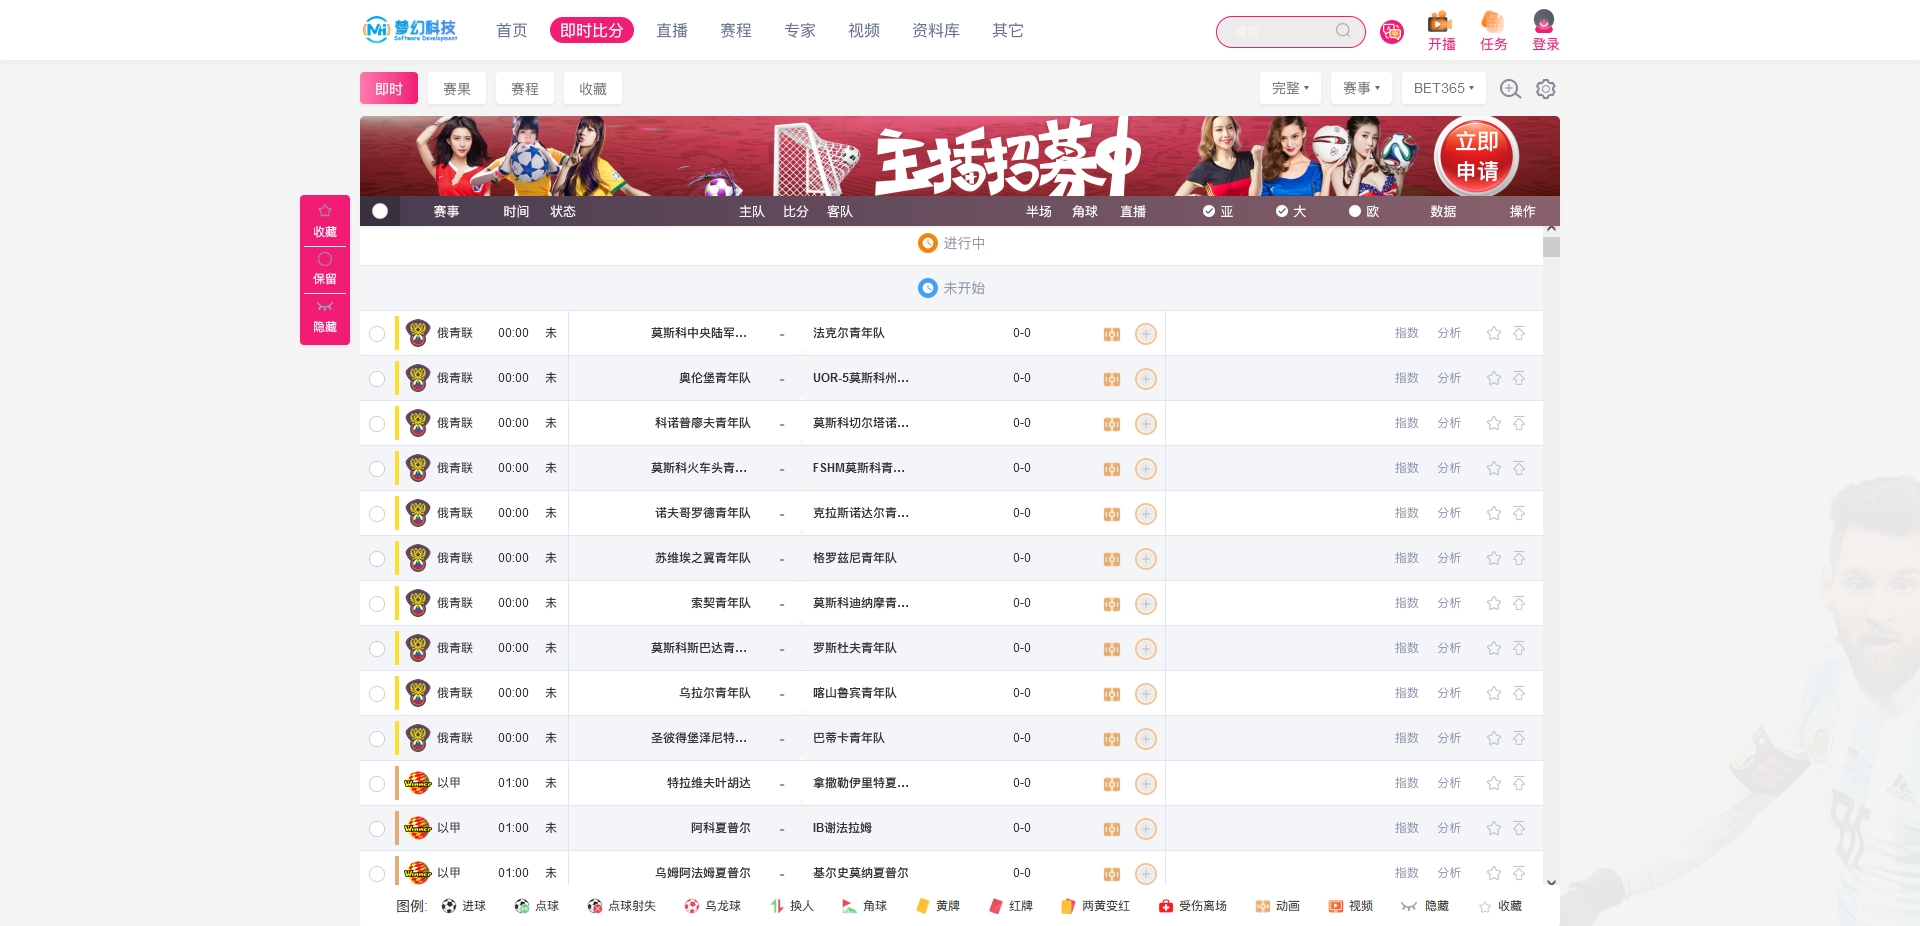
Task: Open the settings gear icon
Action: [1546, 89]
